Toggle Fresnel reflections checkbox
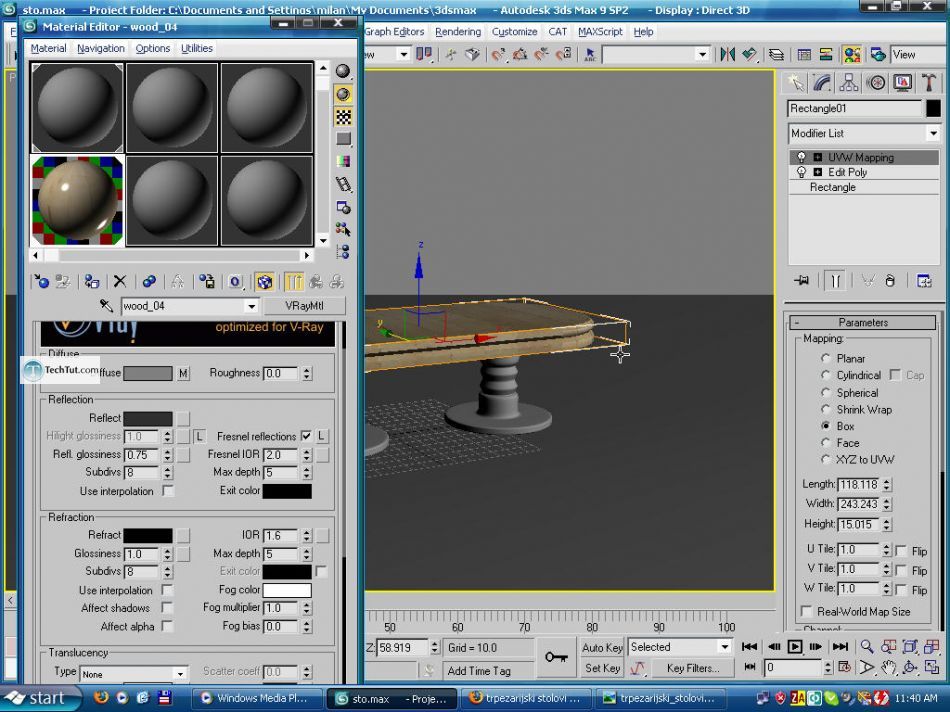 pyautogui.click(x=306, y=436)
